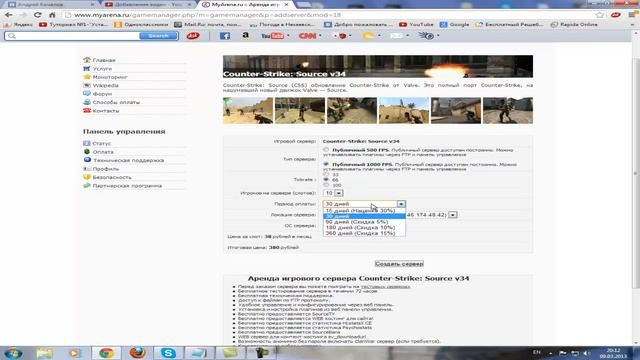
Task: Click the blue Search button
Action: point(159,36)
